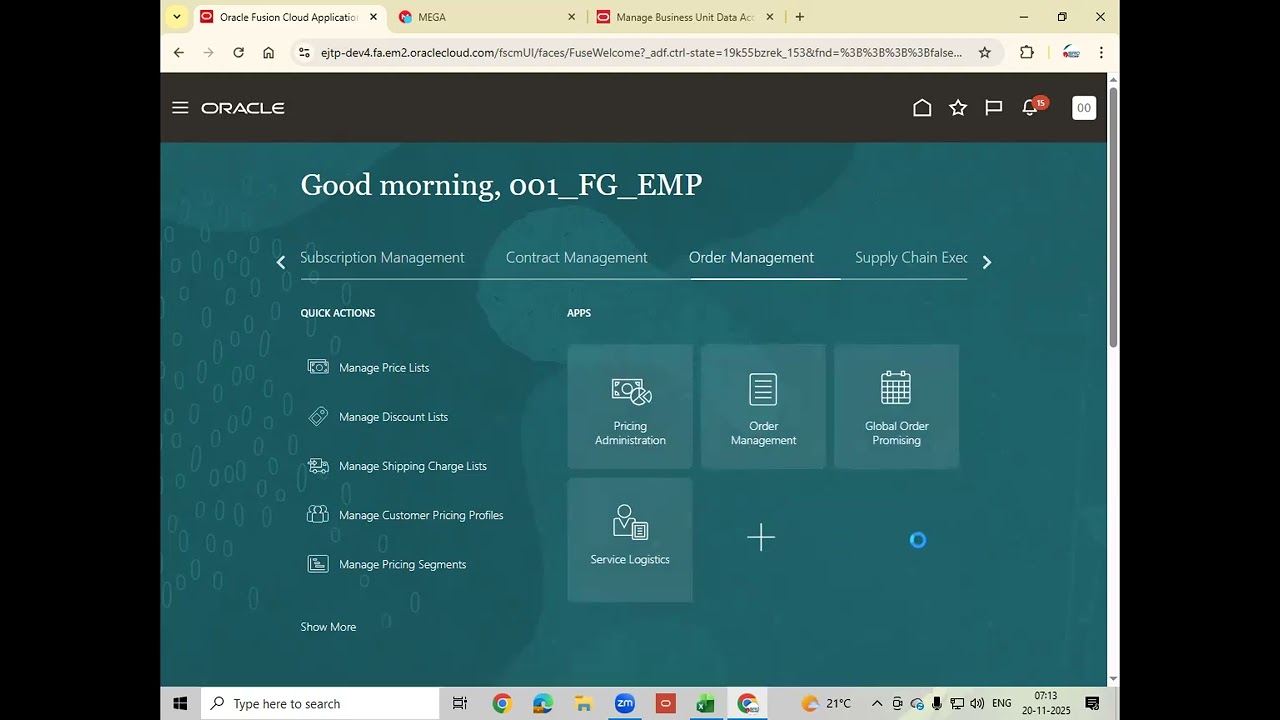Viewport: 1280px width, 720px height.
Task: Go back in browser history
Action: point(179,53)
